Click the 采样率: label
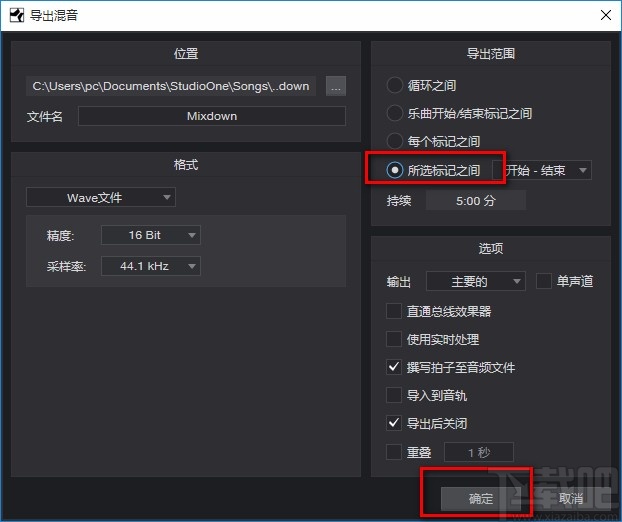The image size is (622, 522). coord(66,266)
